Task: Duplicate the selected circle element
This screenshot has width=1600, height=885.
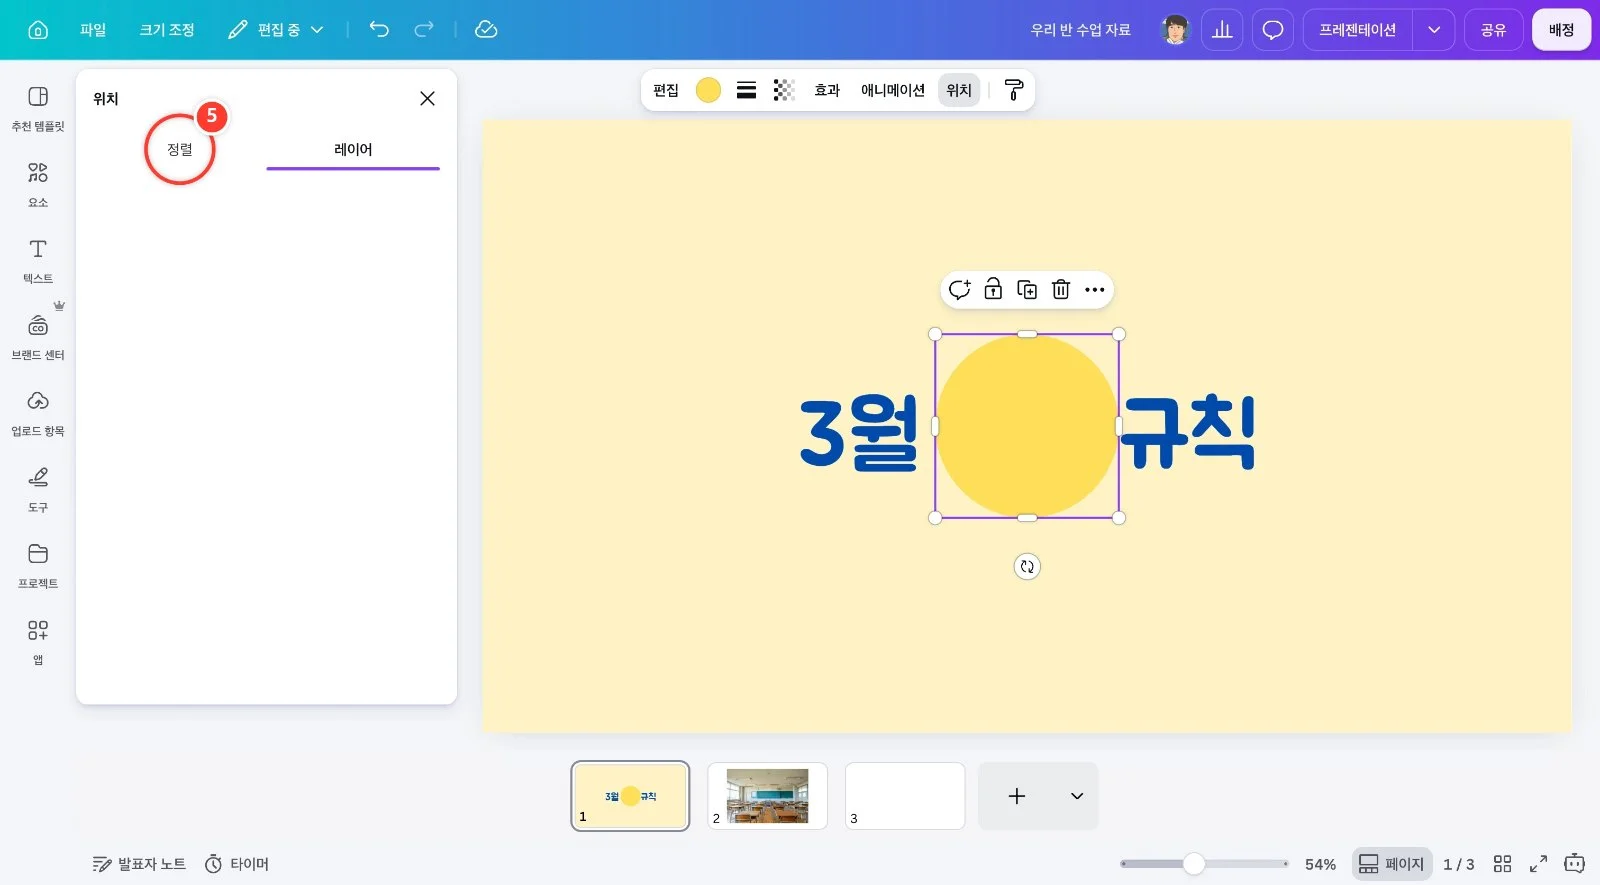Action: tap(1027, 290)
